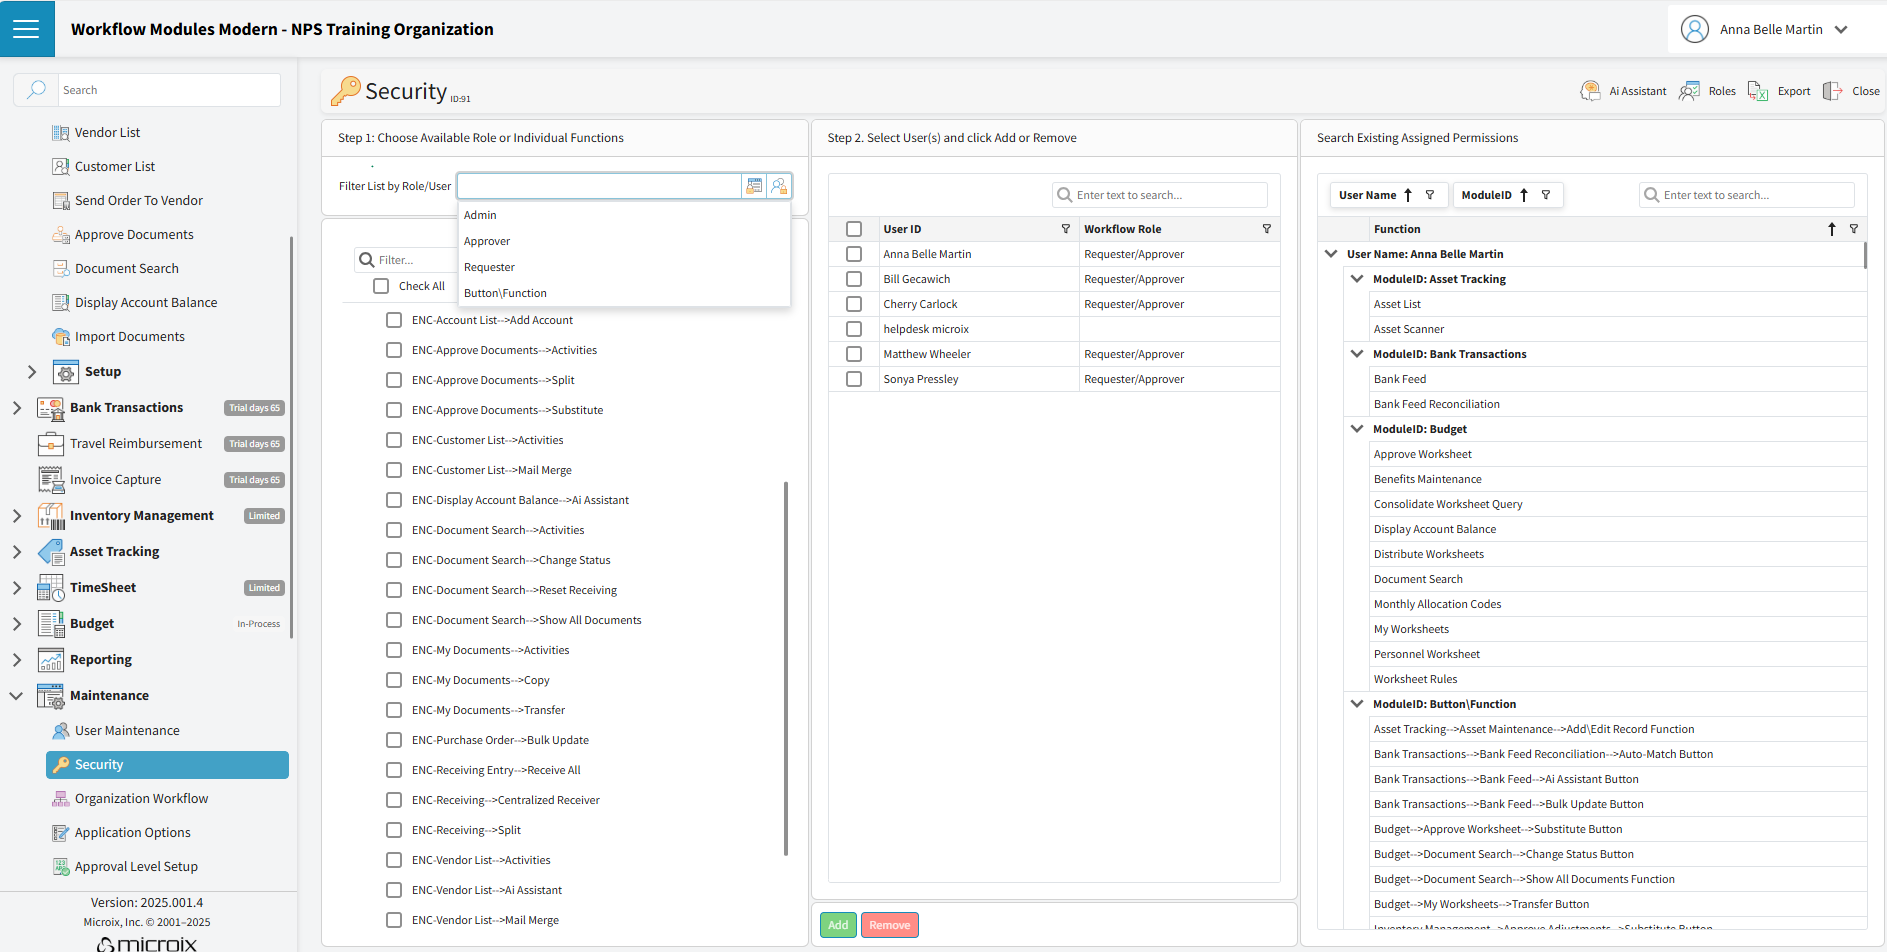Open Organization Workflow in sidebar
1887x952 pixels.
tap(141, 799)
